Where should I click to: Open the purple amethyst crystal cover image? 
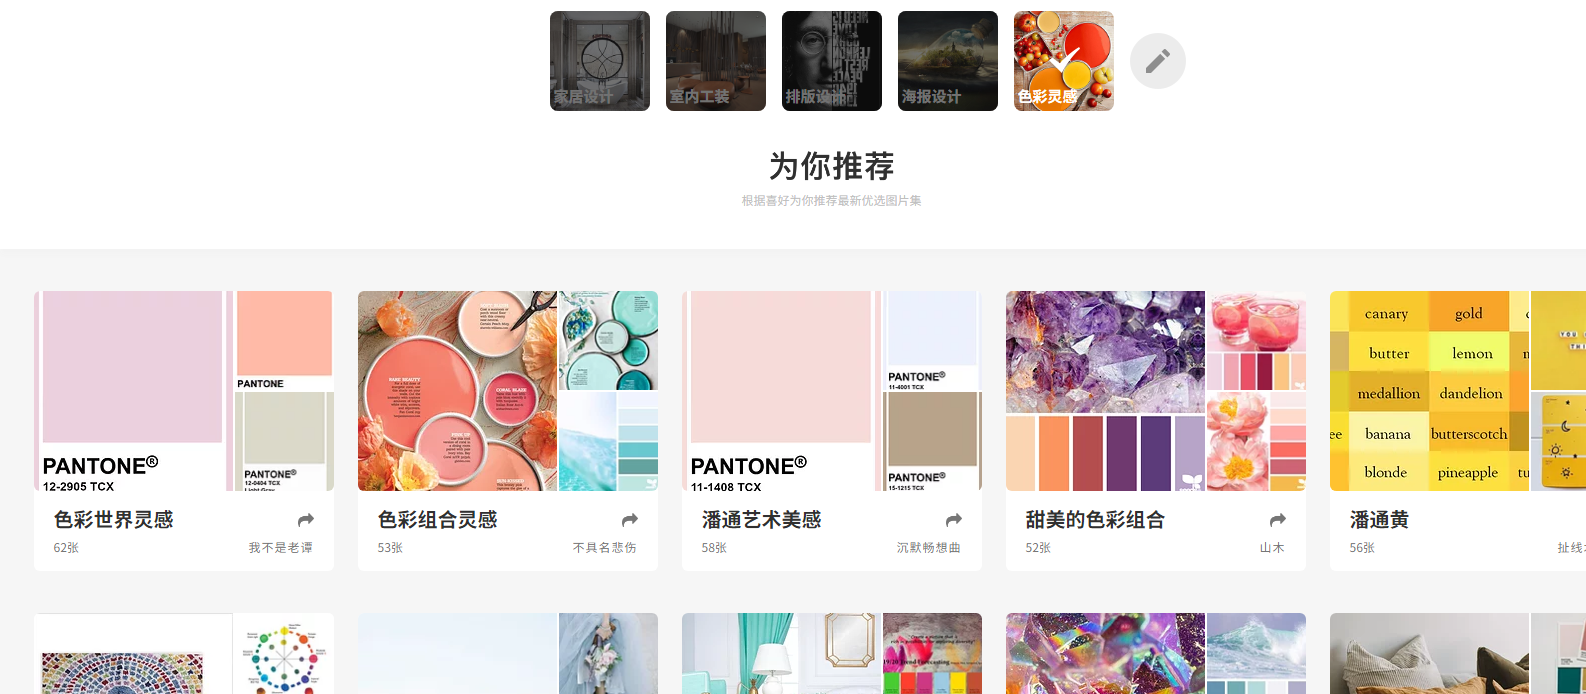pyautogui.click(x=1105, y=391)
